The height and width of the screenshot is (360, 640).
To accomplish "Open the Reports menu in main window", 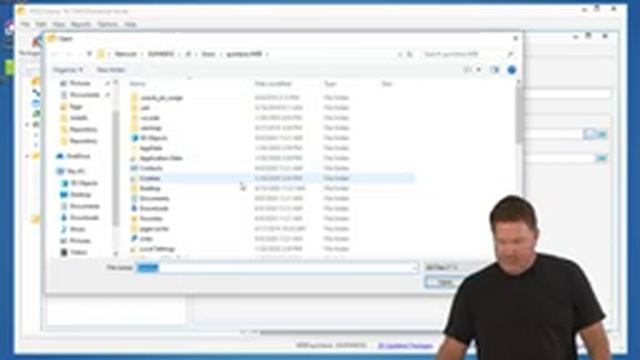I will click(81, 24).
